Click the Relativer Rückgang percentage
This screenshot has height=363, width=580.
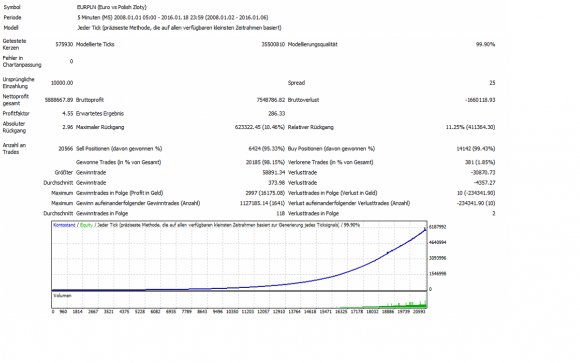tap(471, 127)
